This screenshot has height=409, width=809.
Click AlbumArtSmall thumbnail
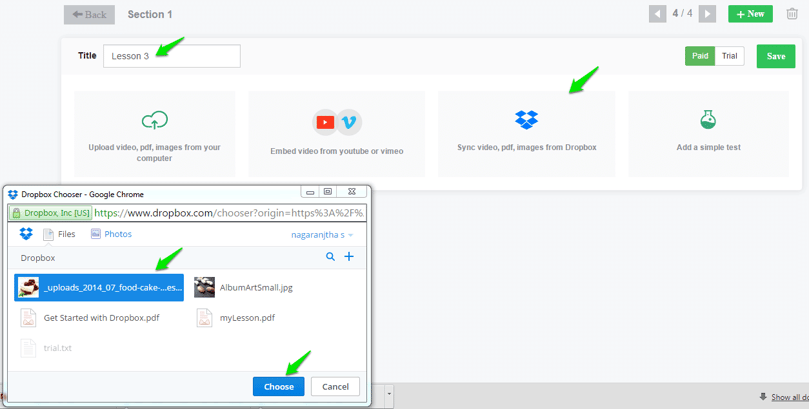pos(204,287)
